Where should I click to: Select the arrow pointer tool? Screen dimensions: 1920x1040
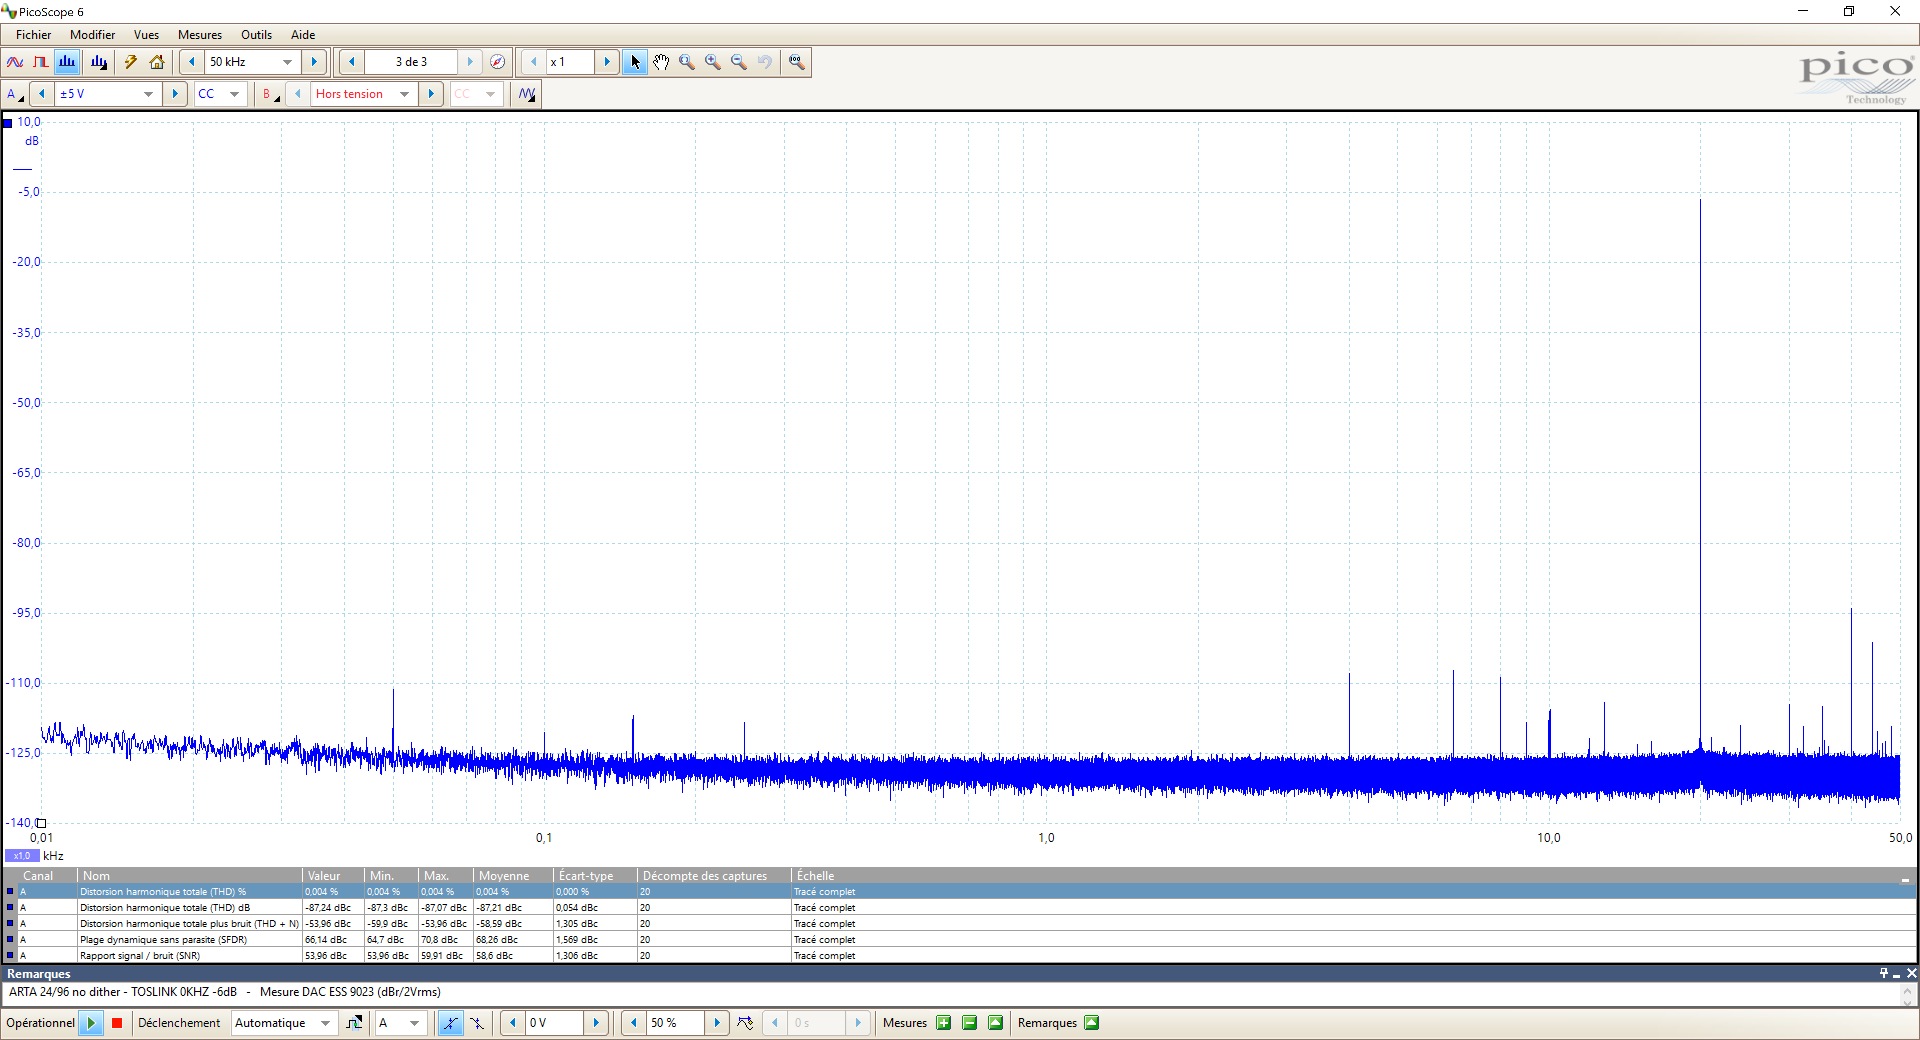pos(635,62)
